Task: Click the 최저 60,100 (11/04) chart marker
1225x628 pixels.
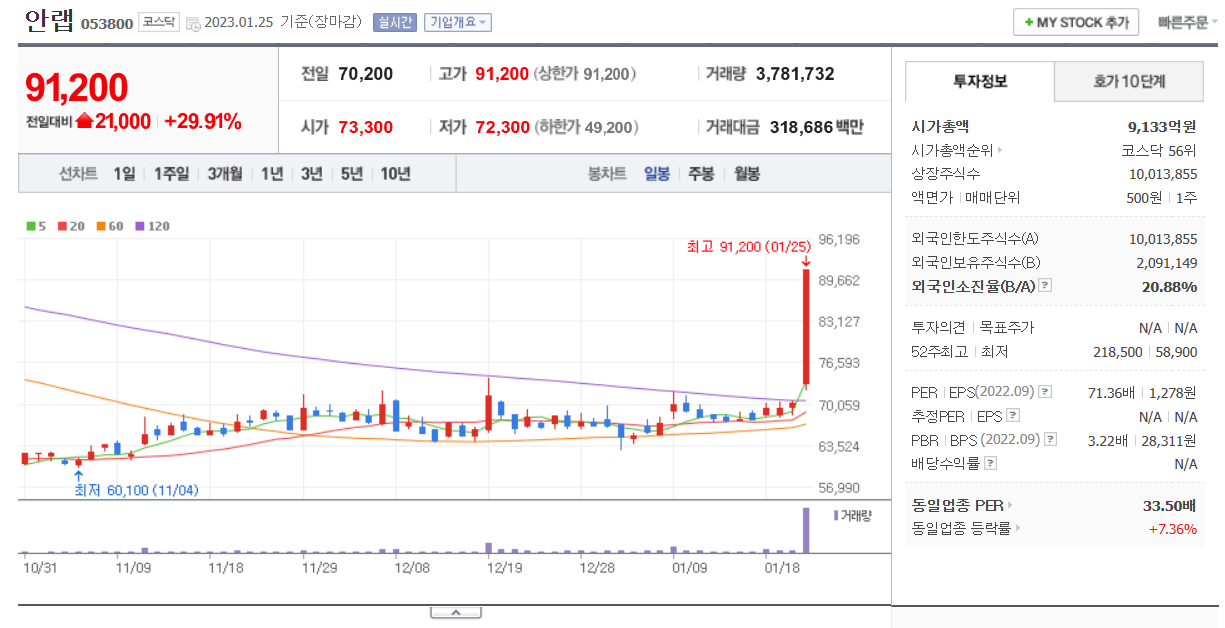Action: [136, 491]
